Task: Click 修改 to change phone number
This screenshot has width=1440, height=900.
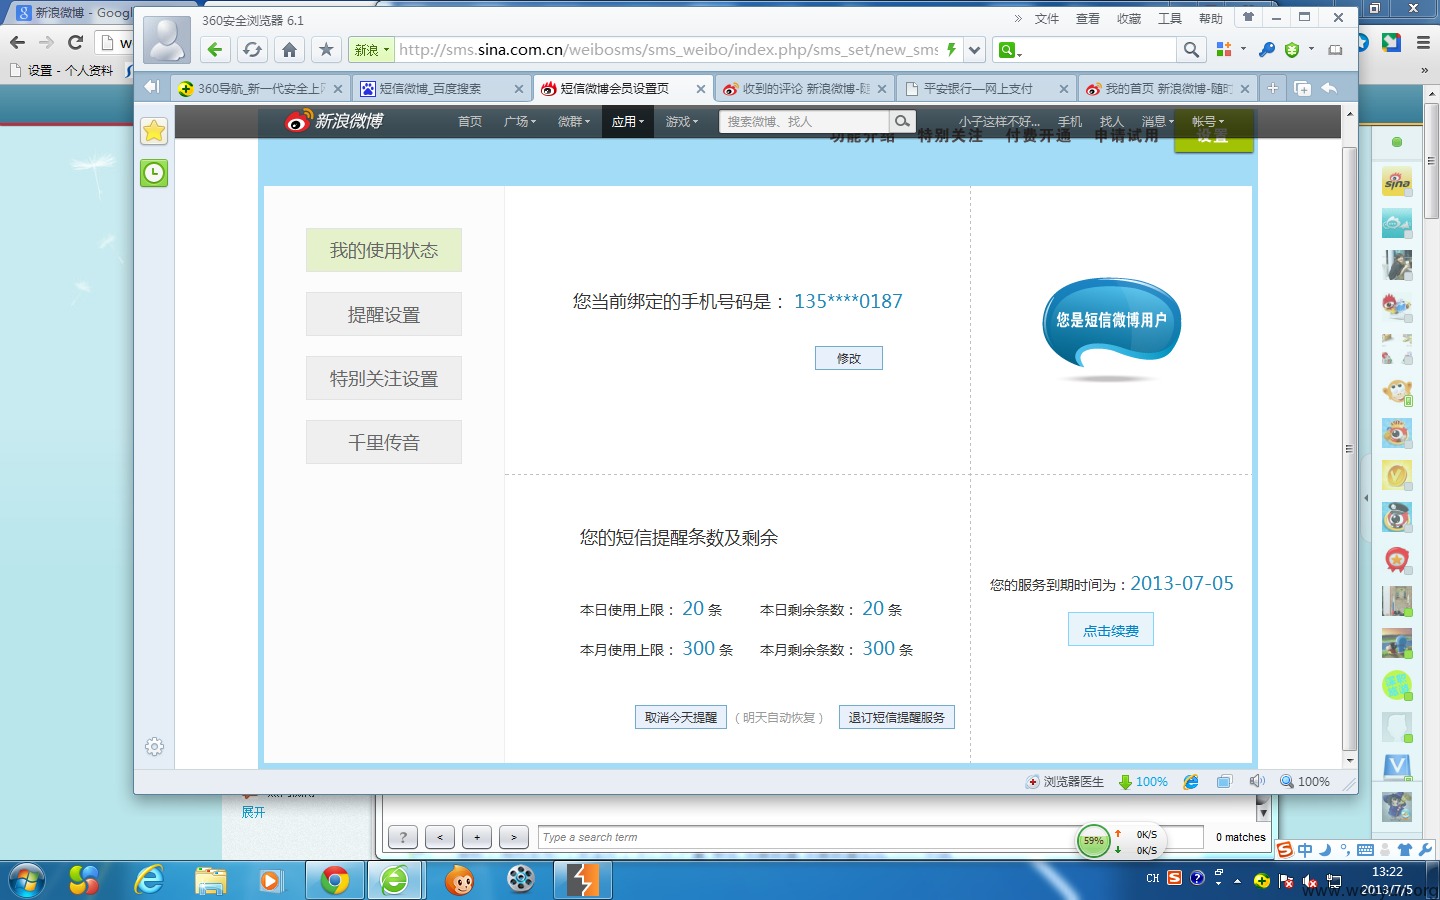Action: click(x=849, y=358)
